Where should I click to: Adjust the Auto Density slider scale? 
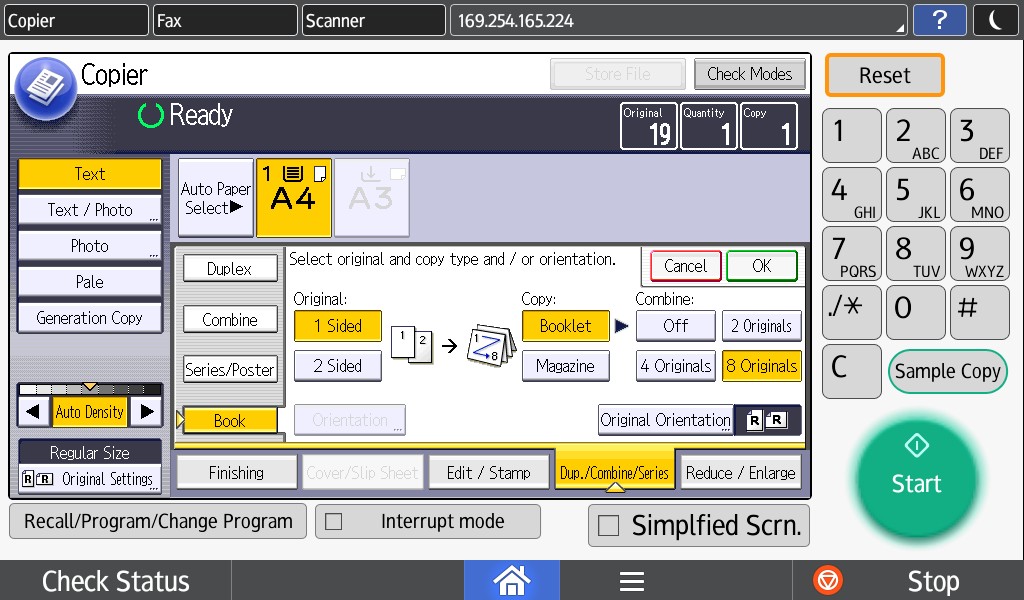point(90,388)
